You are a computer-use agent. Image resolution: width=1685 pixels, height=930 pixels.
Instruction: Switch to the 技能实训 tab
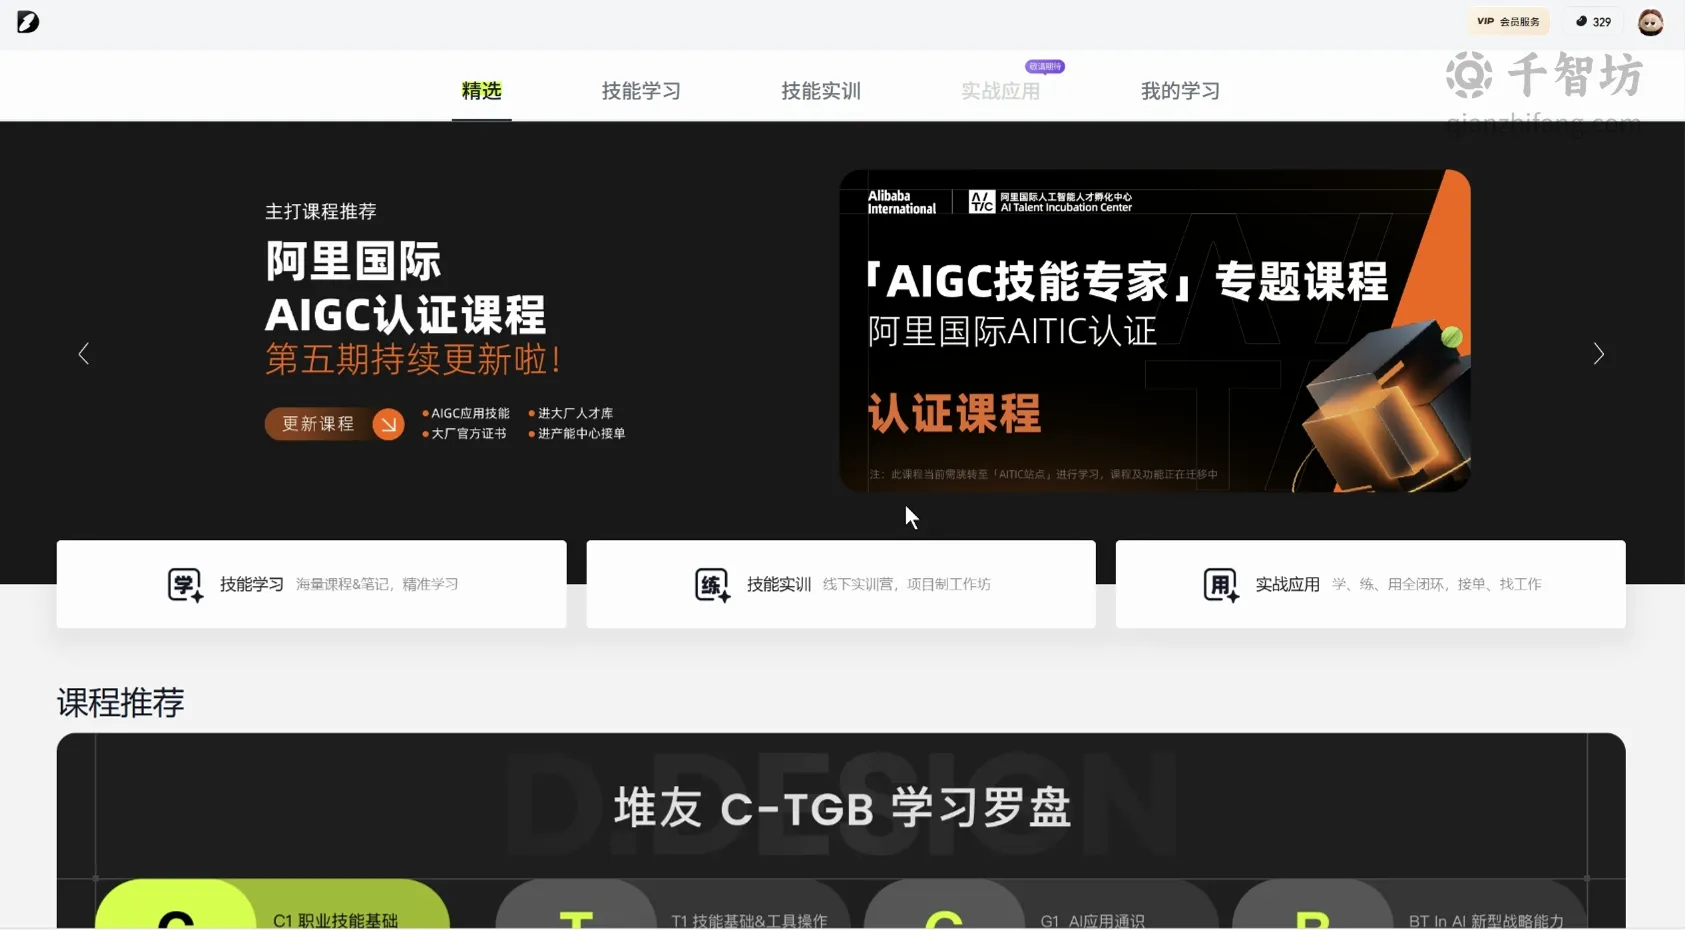tap(821, 91)
